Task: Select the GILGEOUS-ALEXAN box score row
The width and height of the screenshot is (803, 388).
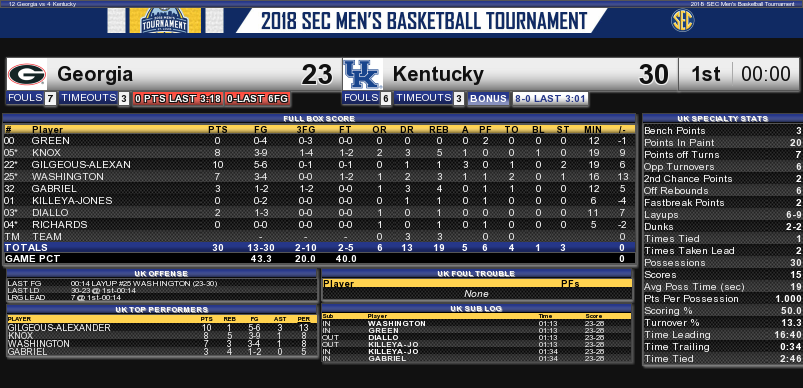Action: tap(320, 164)
